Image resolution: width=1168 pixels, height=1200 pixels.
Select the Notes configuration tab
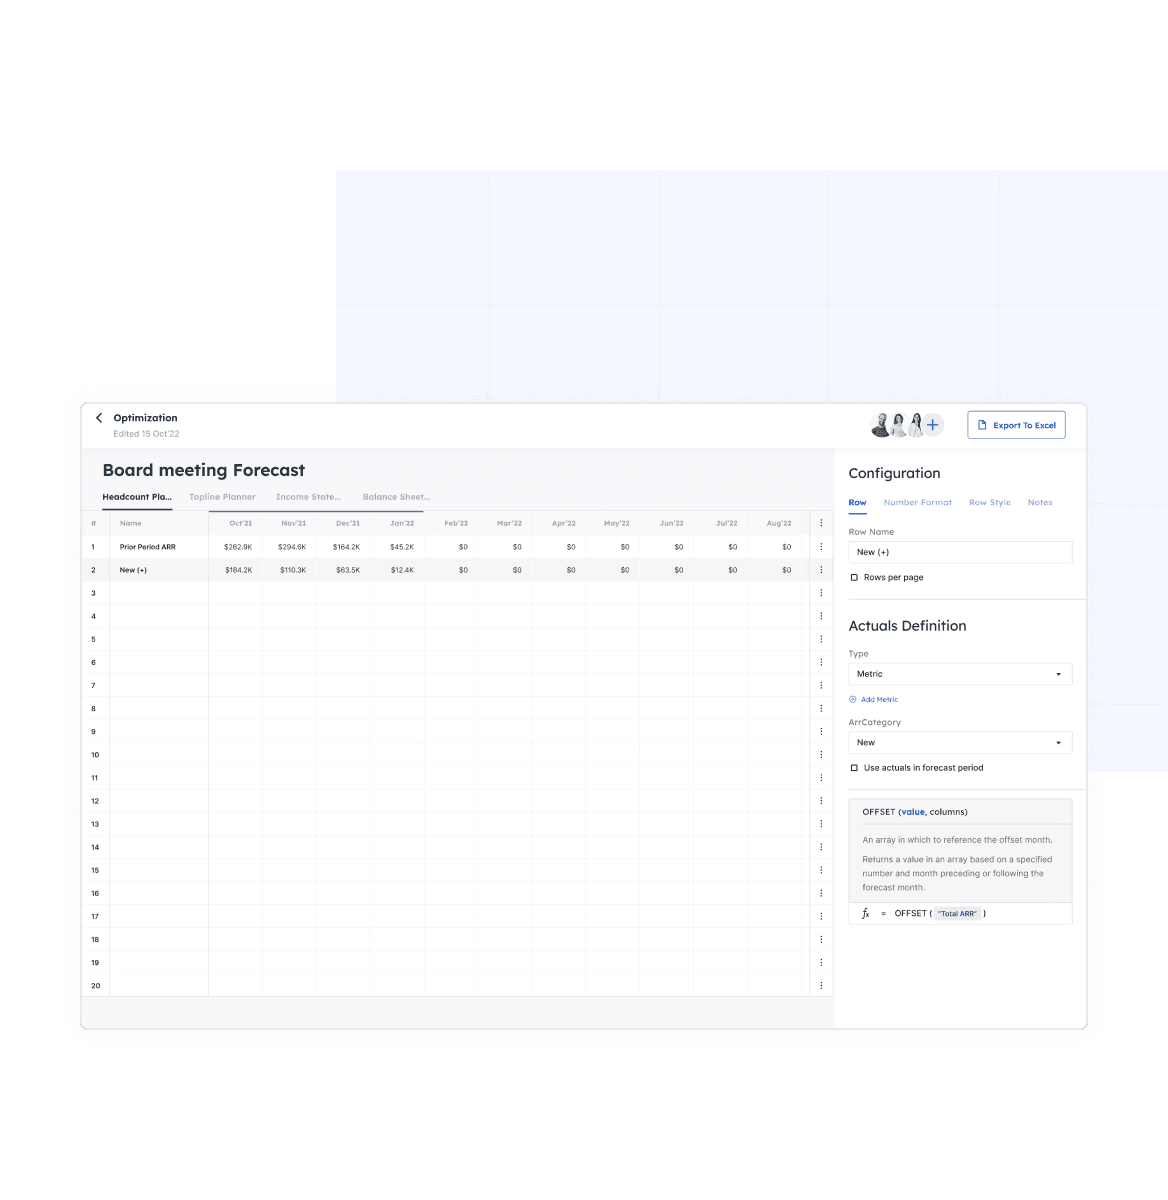(1040, 502)
